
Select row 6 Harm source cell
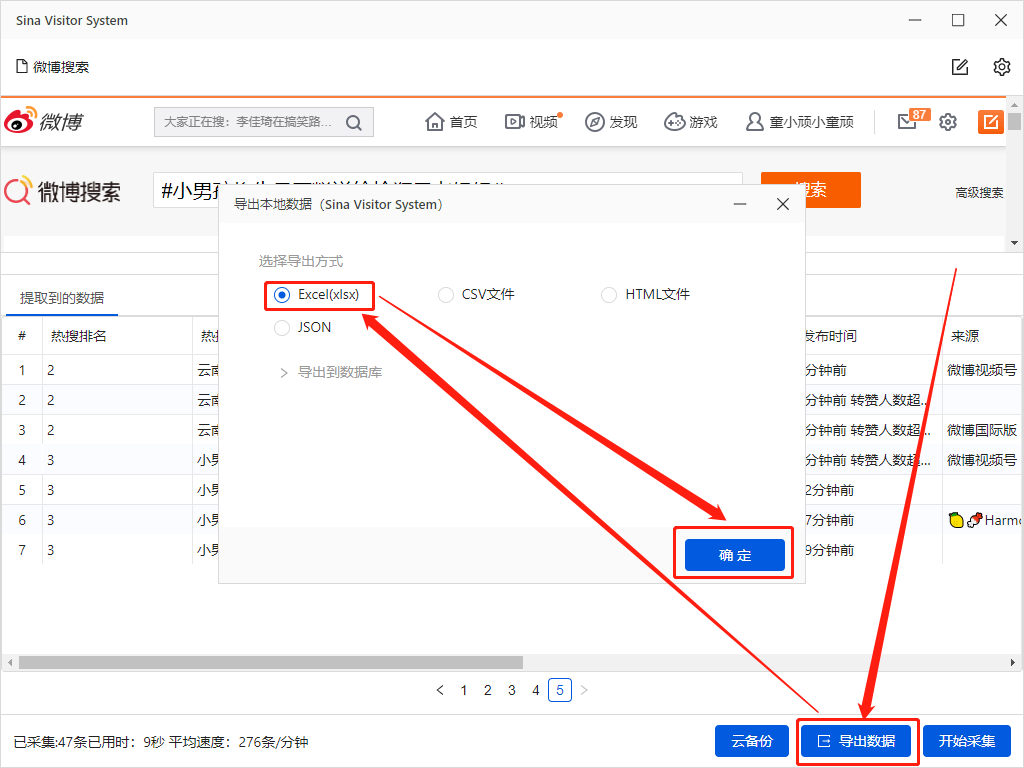click(984, 520)
